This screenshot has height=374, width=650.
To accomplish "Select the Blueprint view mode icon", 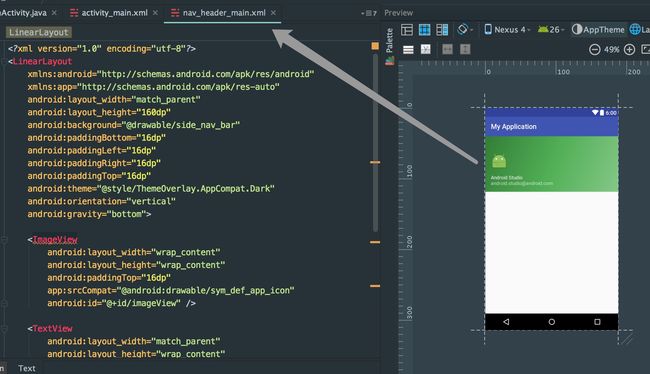I will point(424,30).
